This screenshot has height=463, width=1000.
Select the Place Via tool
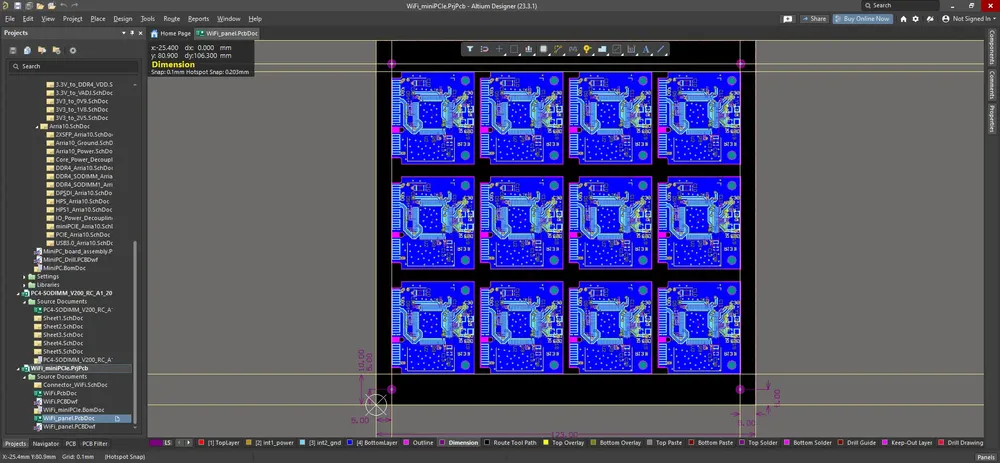(587, 49)
